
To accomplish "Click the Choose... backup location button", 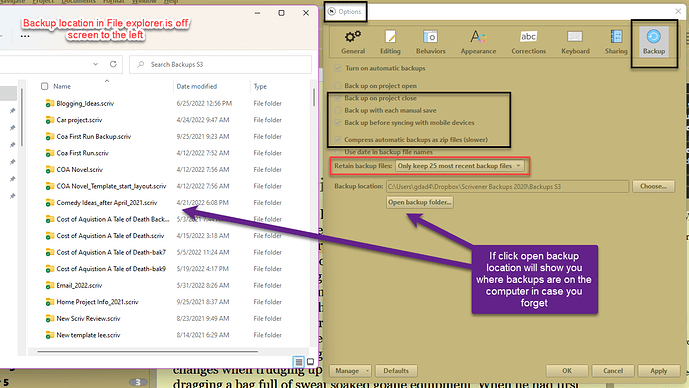I will [x=653, y=186].
